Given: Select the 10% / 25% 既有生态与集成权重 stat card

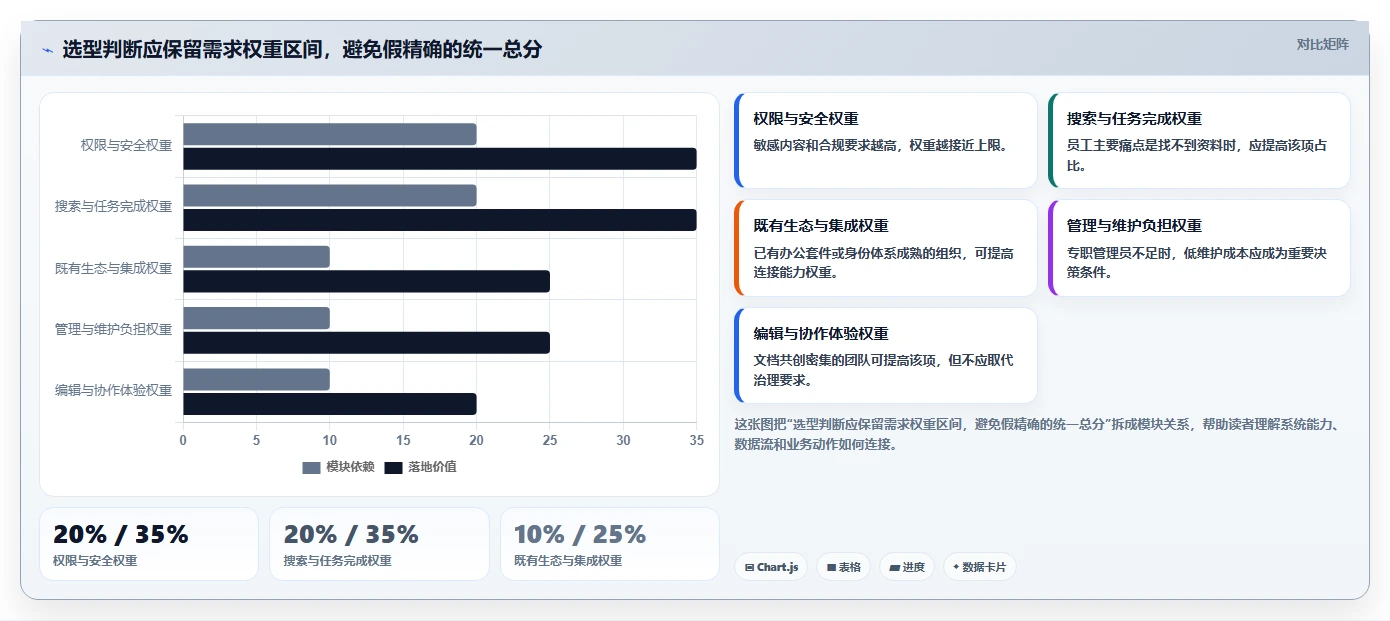Looking at the screenshot, I should (x=610, y=544).
